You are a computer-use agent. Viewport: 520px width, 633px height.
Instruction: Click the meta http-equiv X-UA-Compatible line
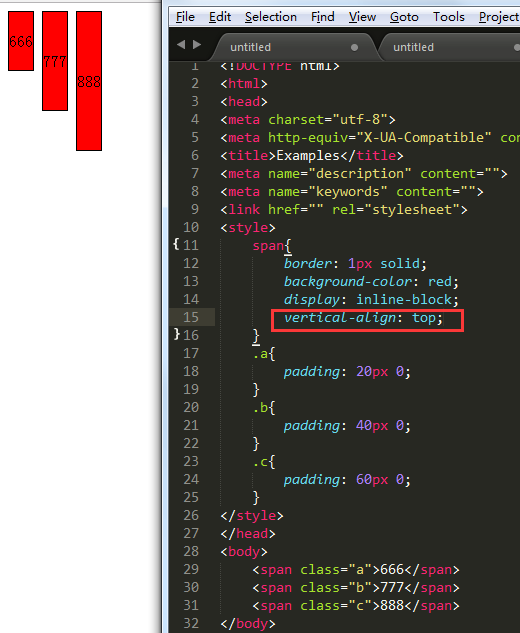pyautogui.click(x=370, y=138)
